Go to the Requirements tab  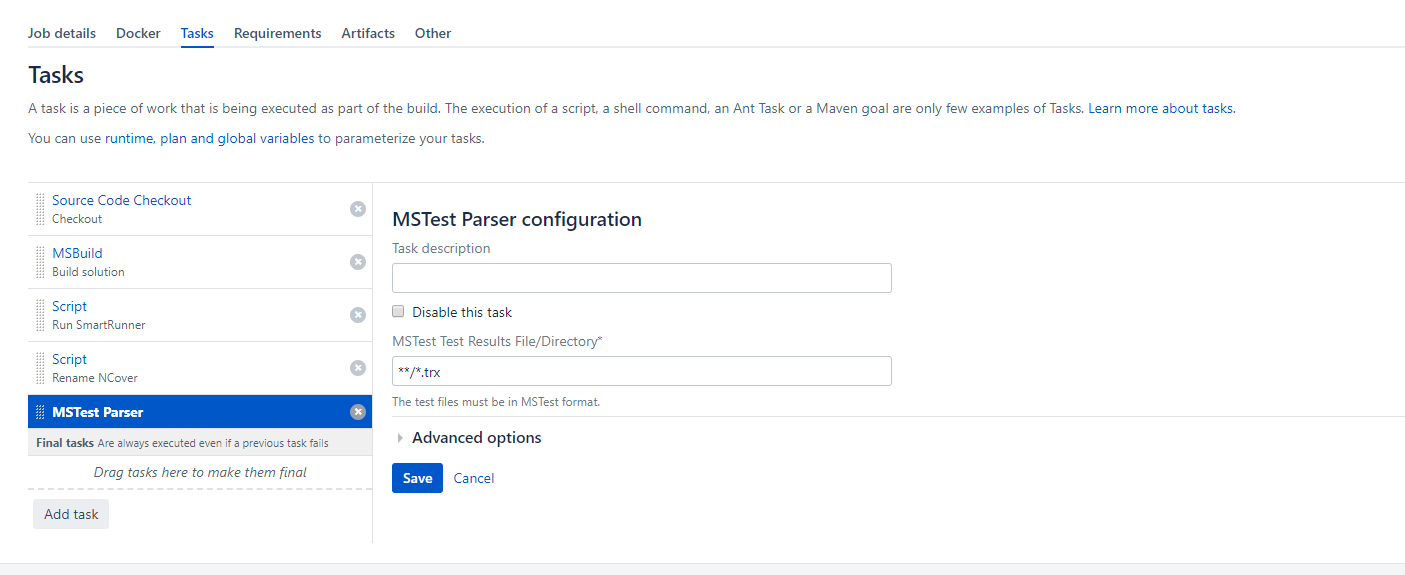[277, 33]
